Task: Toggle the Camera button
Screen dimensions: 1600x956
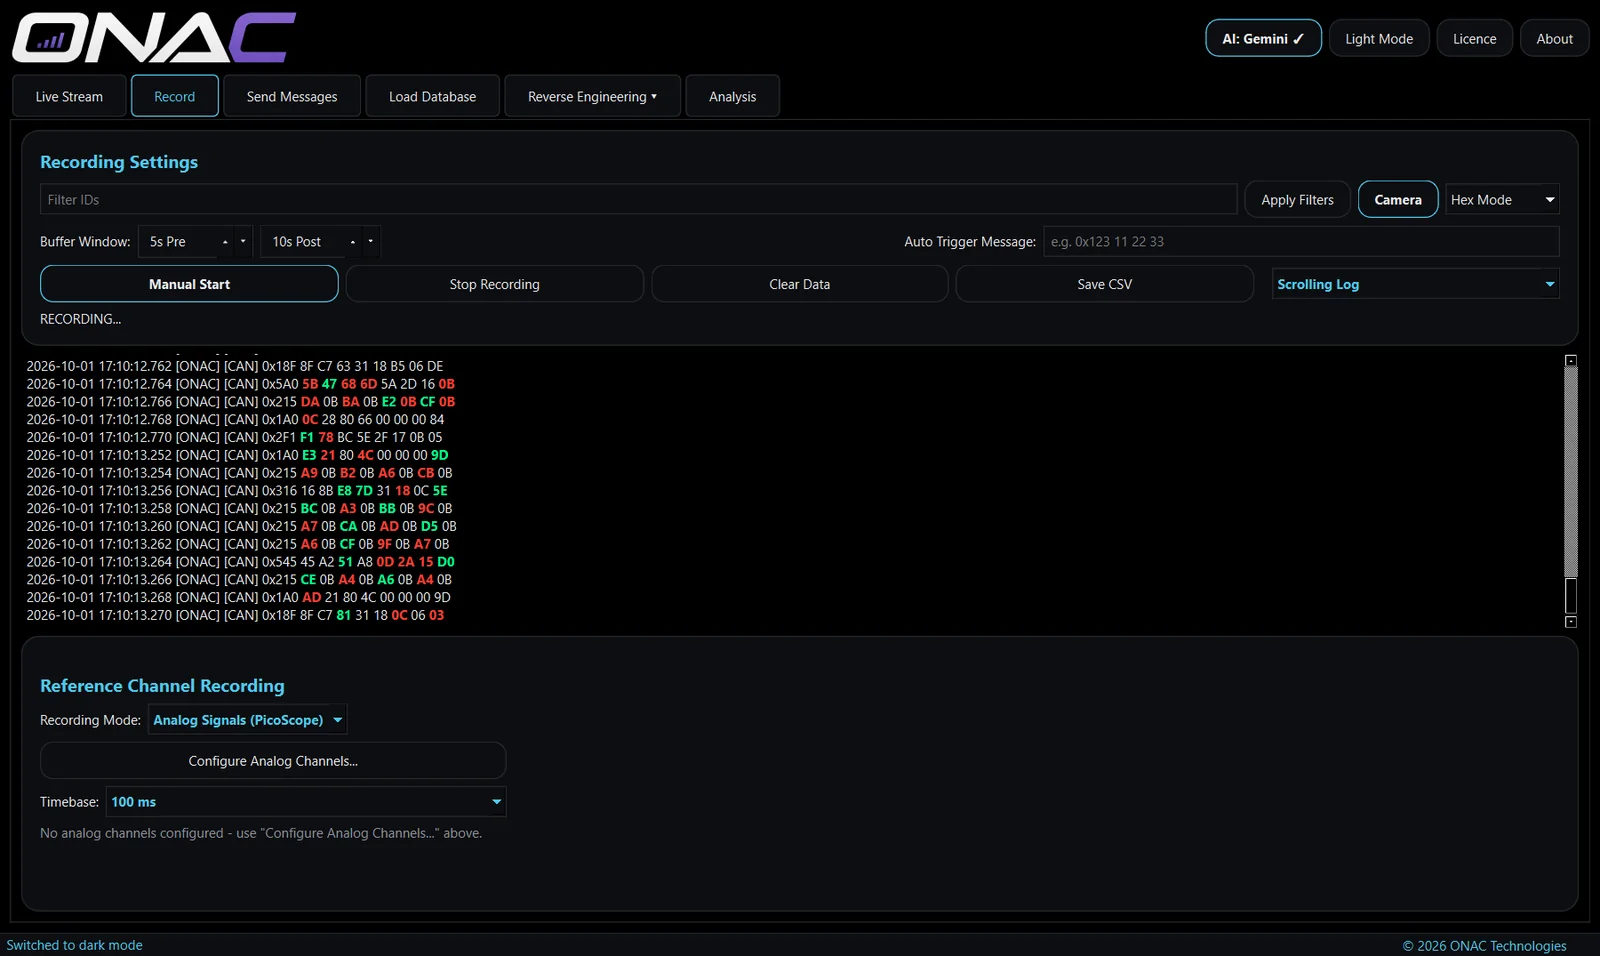Action: click(x=1398, y=200)
